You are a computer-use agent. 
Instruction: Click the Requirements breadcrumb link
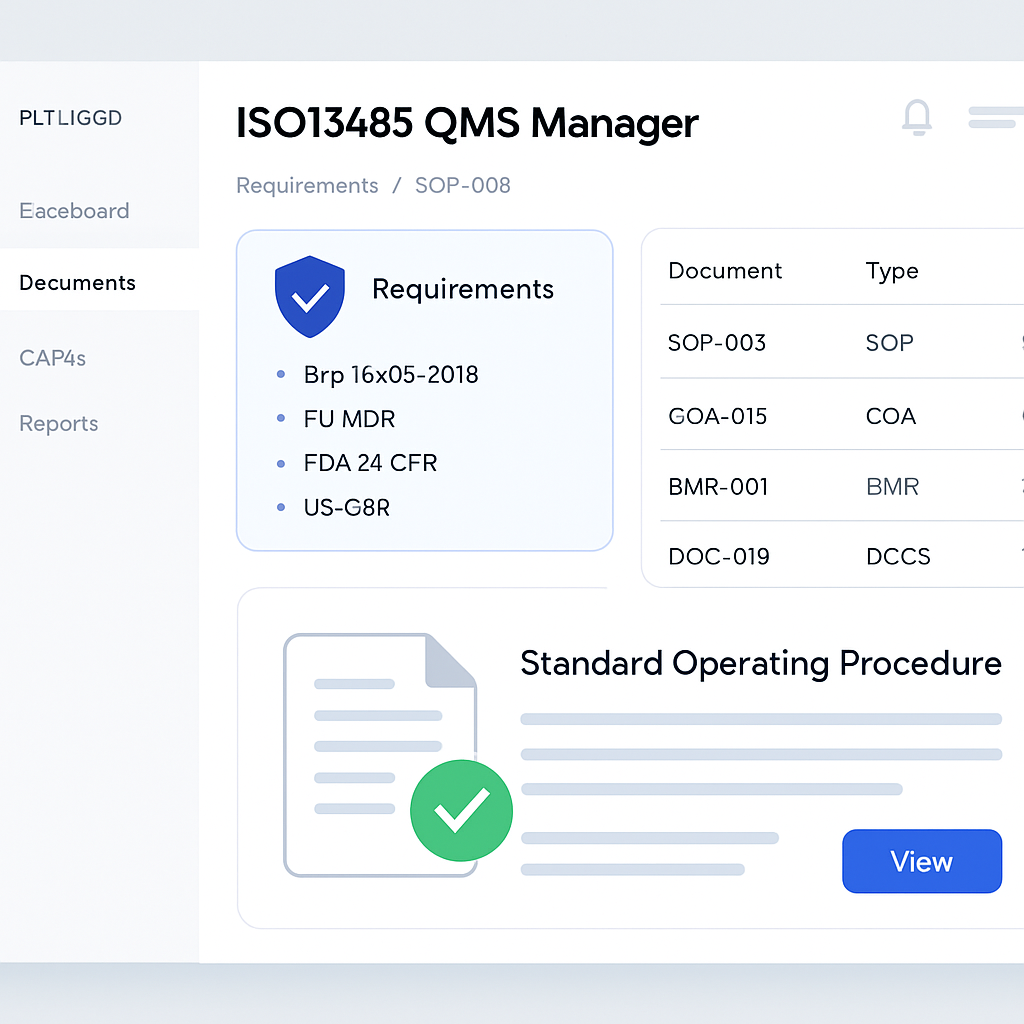pyautogui.click(x=307, y=185)
